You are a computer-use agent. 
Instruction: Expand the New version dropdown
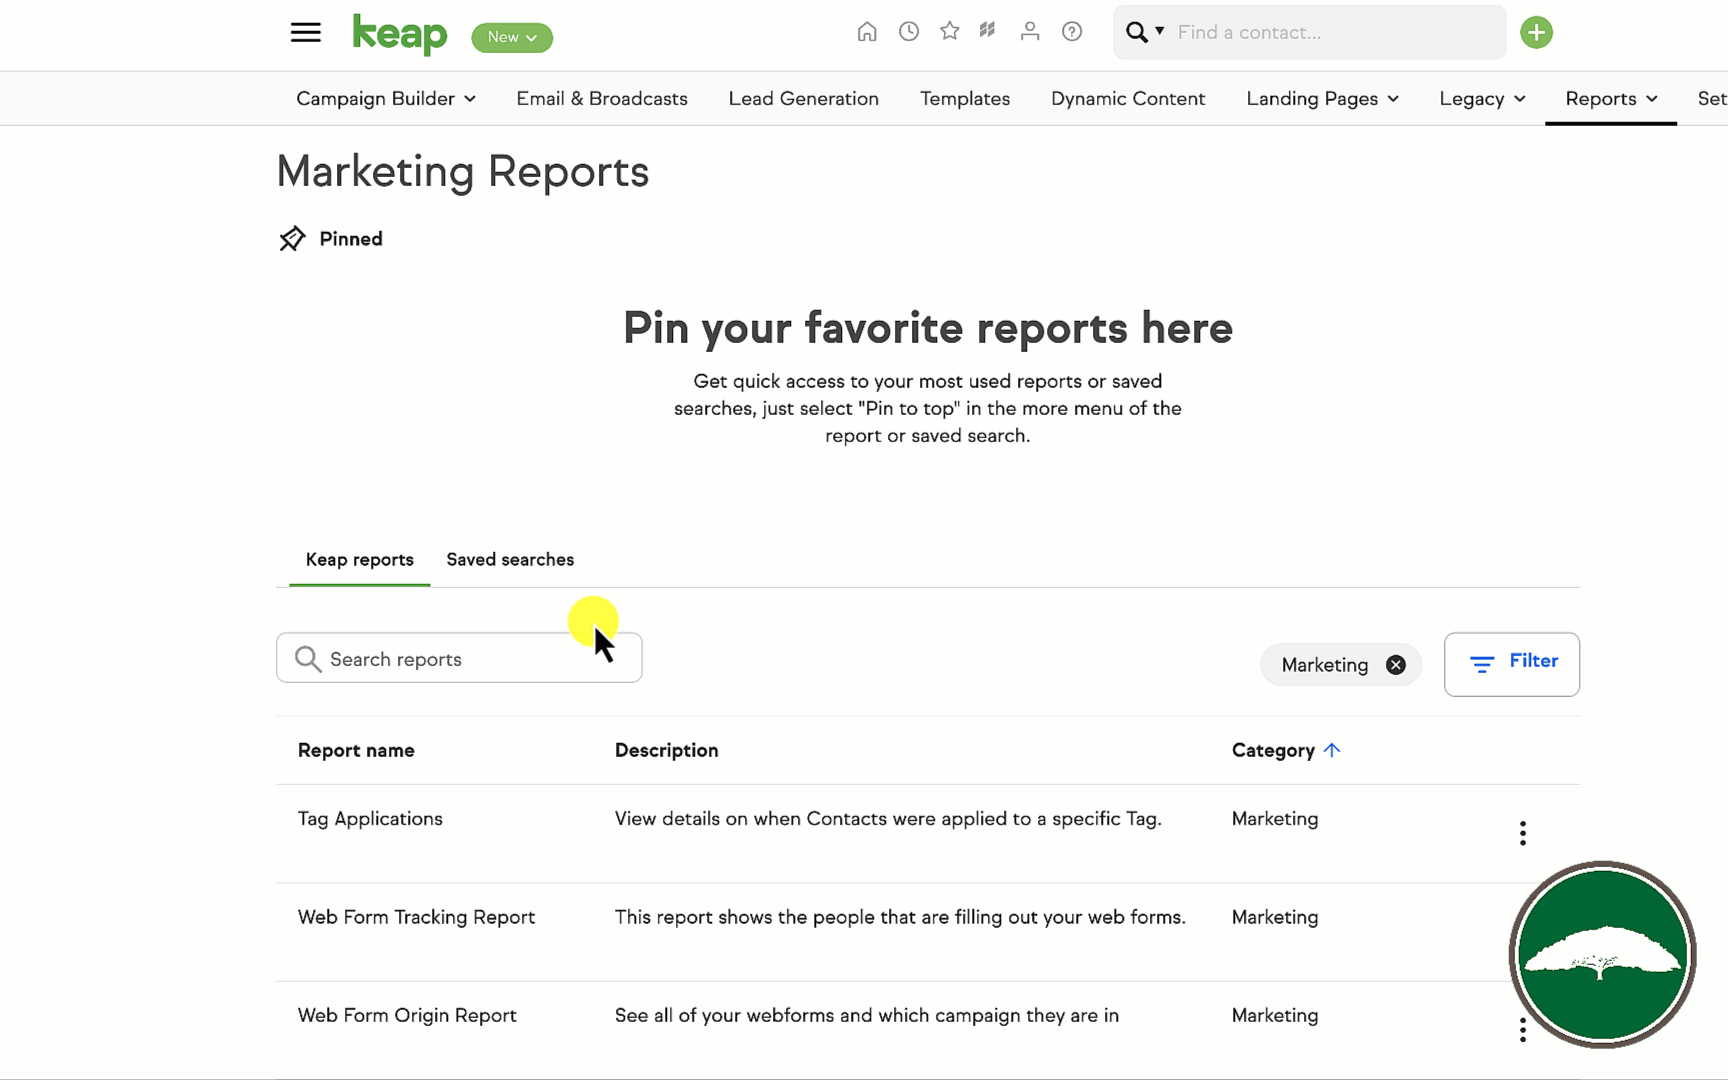[x=512, y=38]
